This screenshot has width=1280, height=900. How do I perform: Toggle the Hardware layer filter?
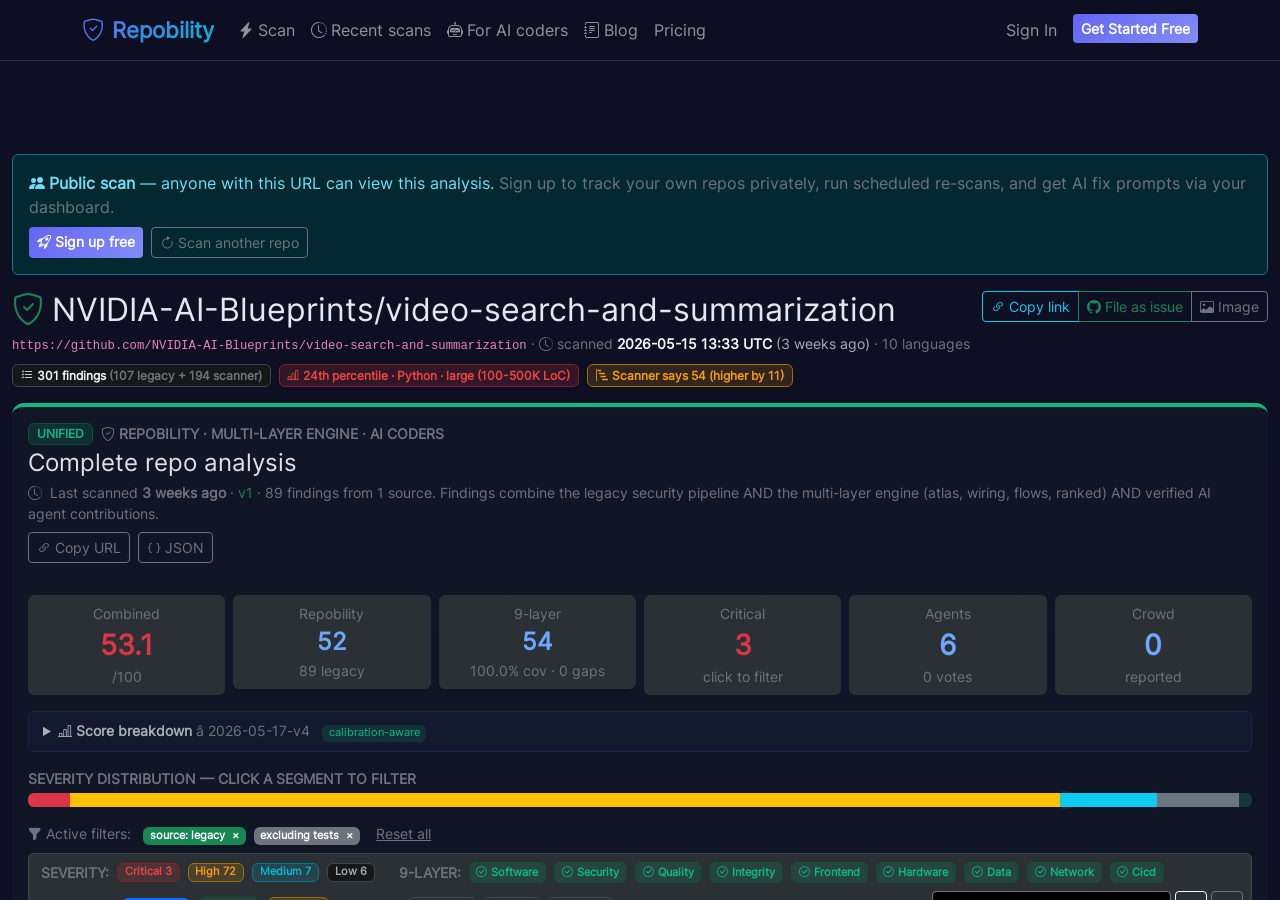coord(915,873)
